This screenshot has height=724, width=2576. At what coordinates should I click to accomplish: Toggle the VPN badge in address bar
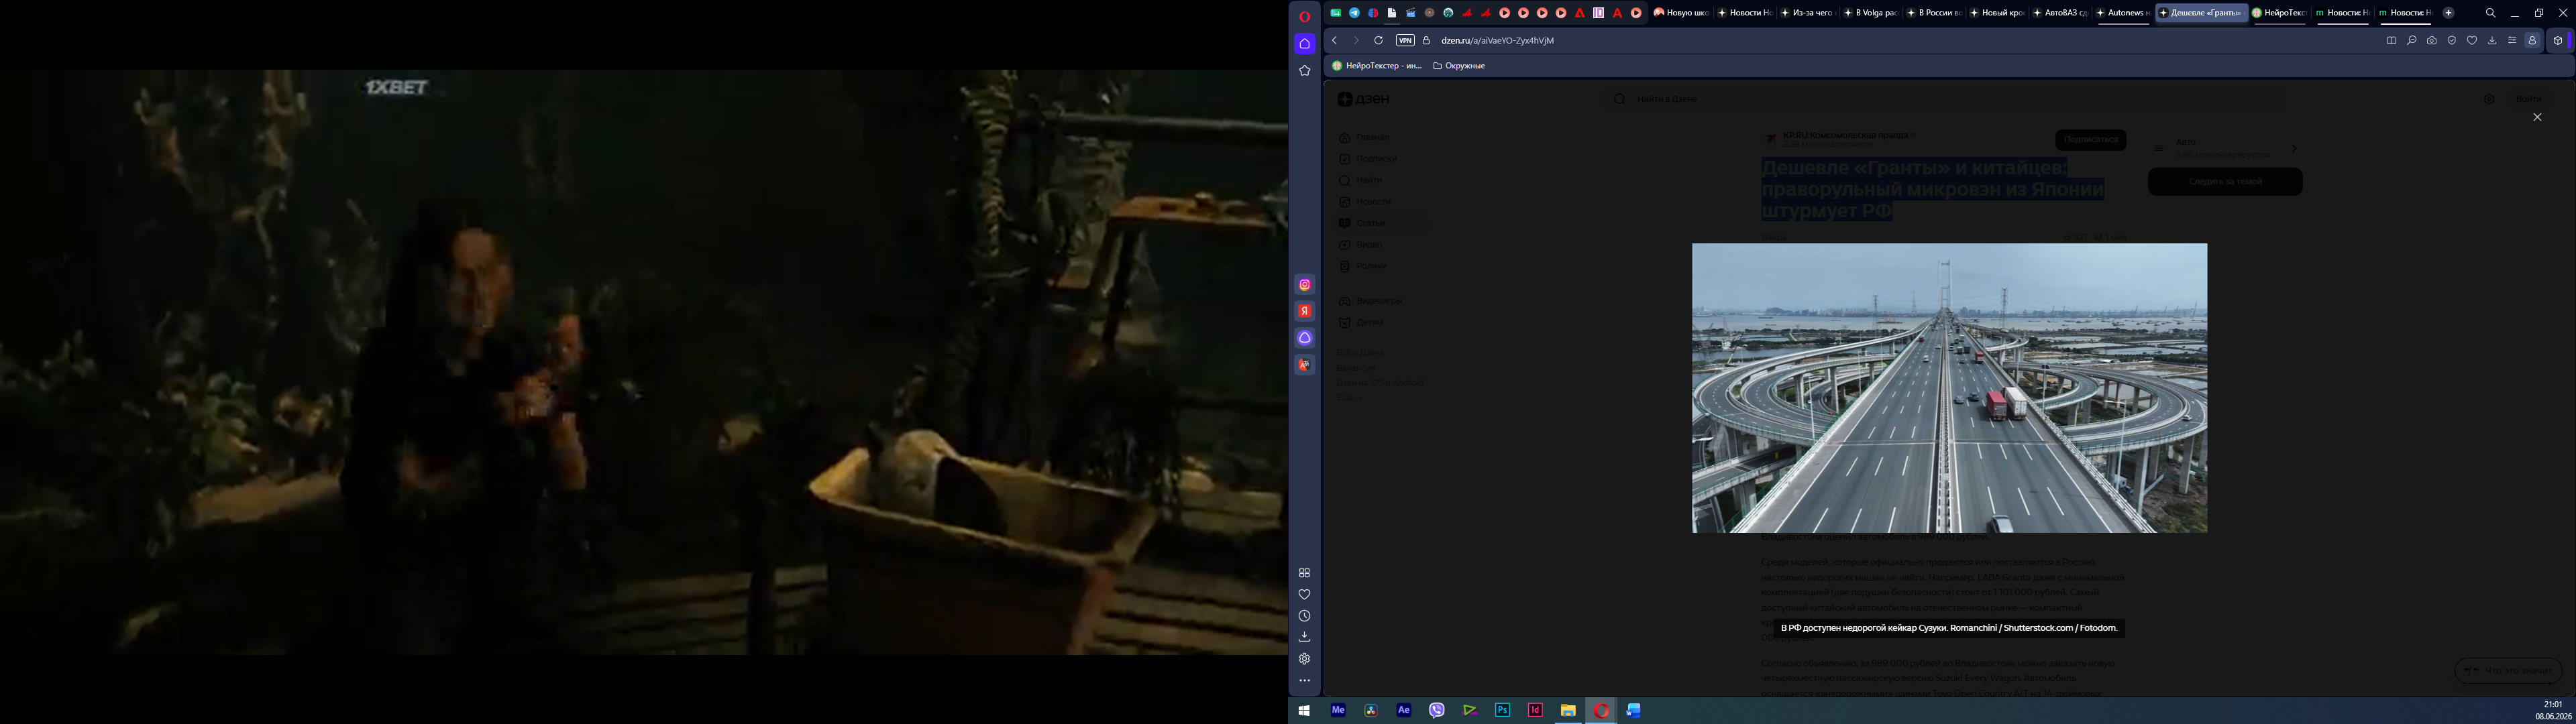tap(1405, 41)
